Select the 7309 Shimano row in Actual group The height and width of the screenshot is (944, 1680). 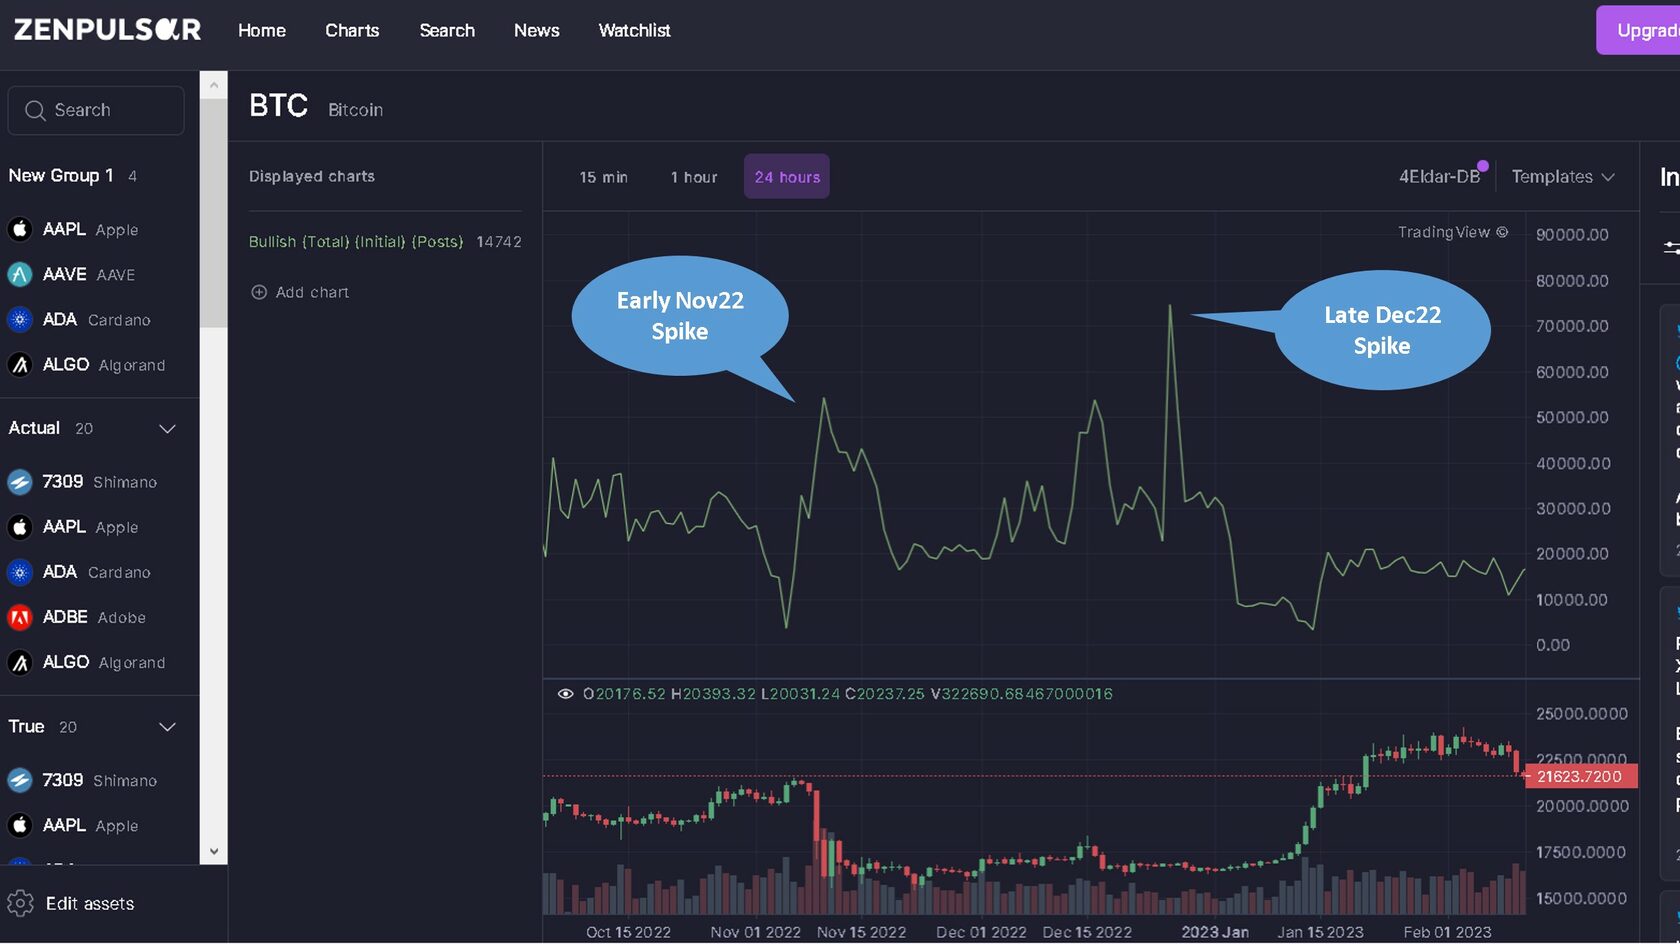click(x=100, y=482)
